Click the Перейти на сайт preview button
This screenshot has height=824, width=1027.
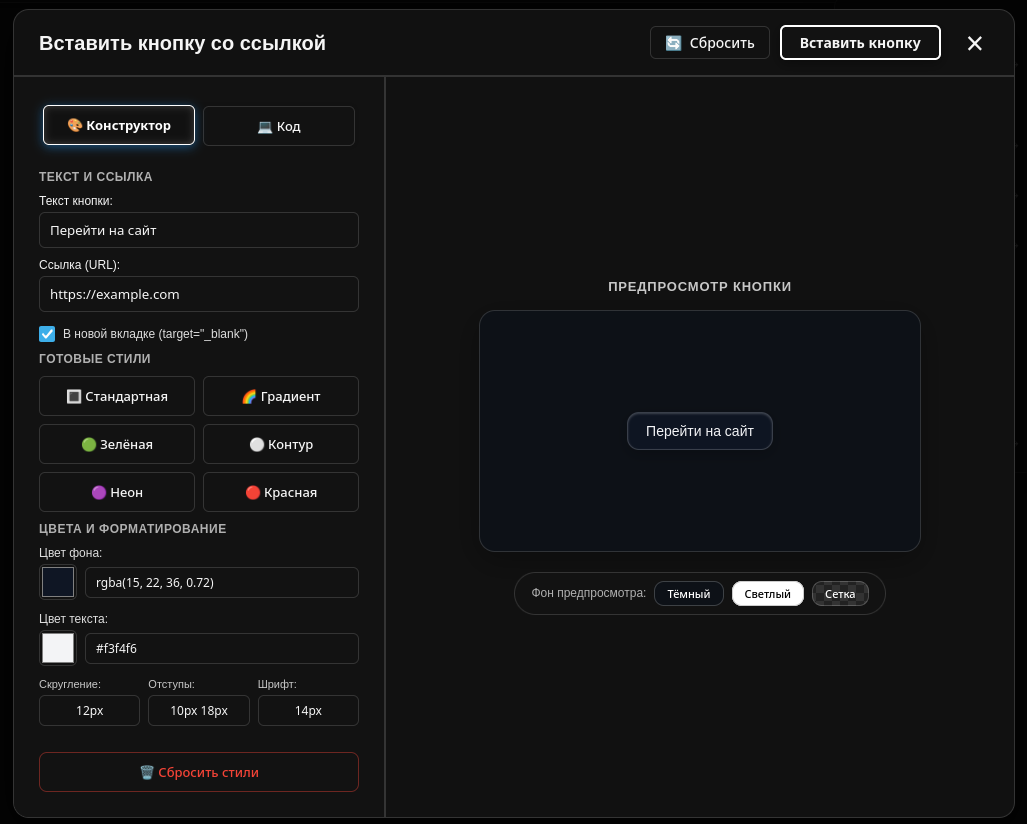point(700,431)
